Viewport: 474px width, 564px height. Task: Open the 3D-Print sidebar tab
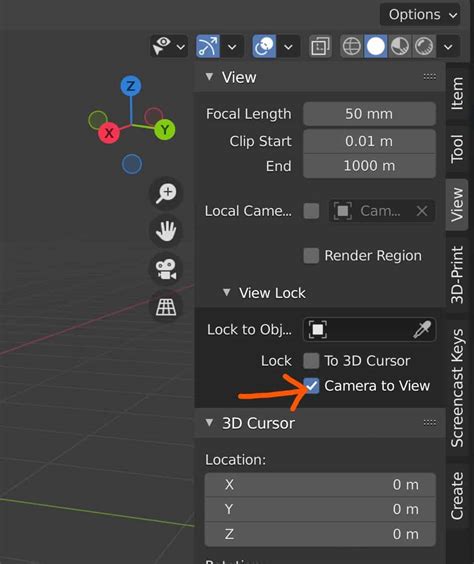tap(457, 275)
